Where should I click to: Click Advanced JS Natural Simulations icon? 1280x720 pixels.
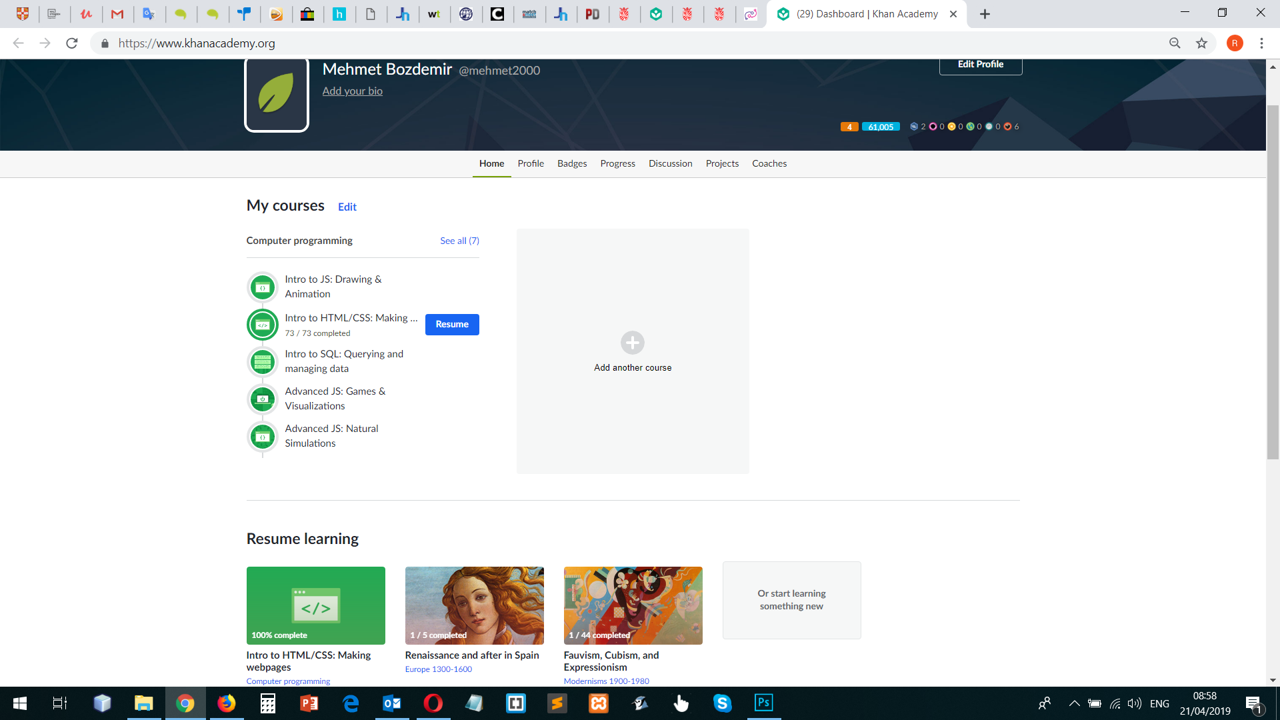pyautogui.click(x=262, y=436)
